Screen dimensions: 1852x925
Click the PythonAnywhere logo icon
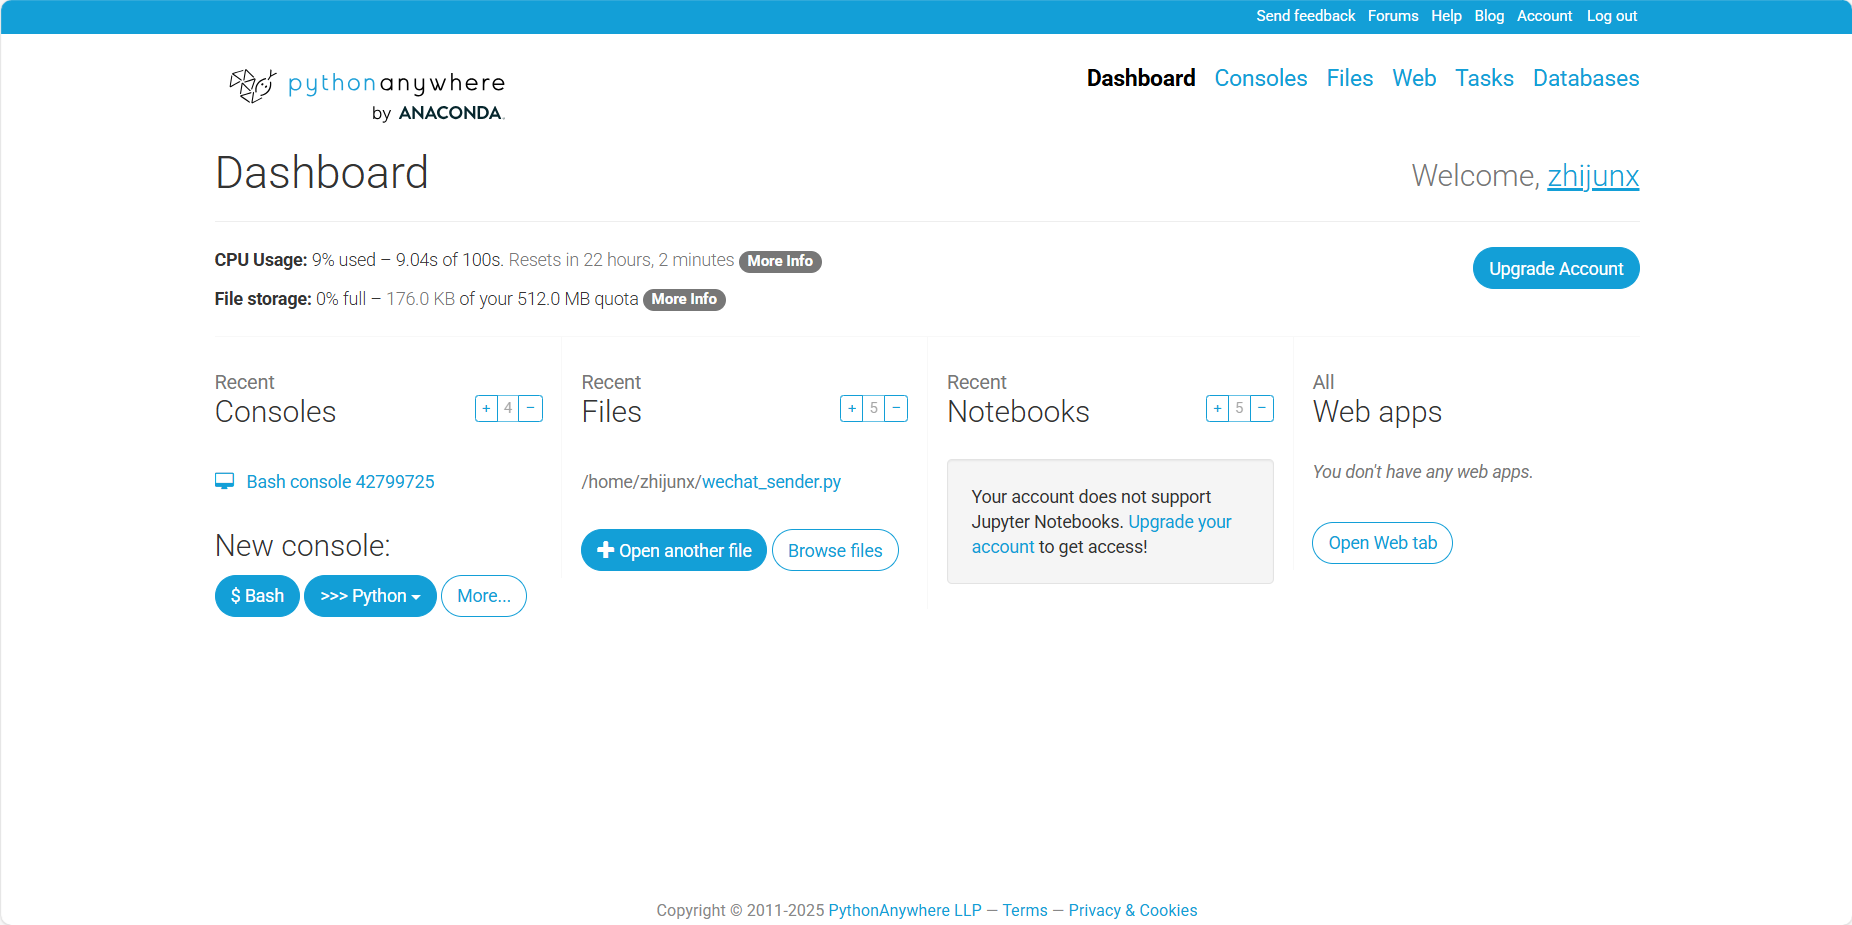pos(252,86)
